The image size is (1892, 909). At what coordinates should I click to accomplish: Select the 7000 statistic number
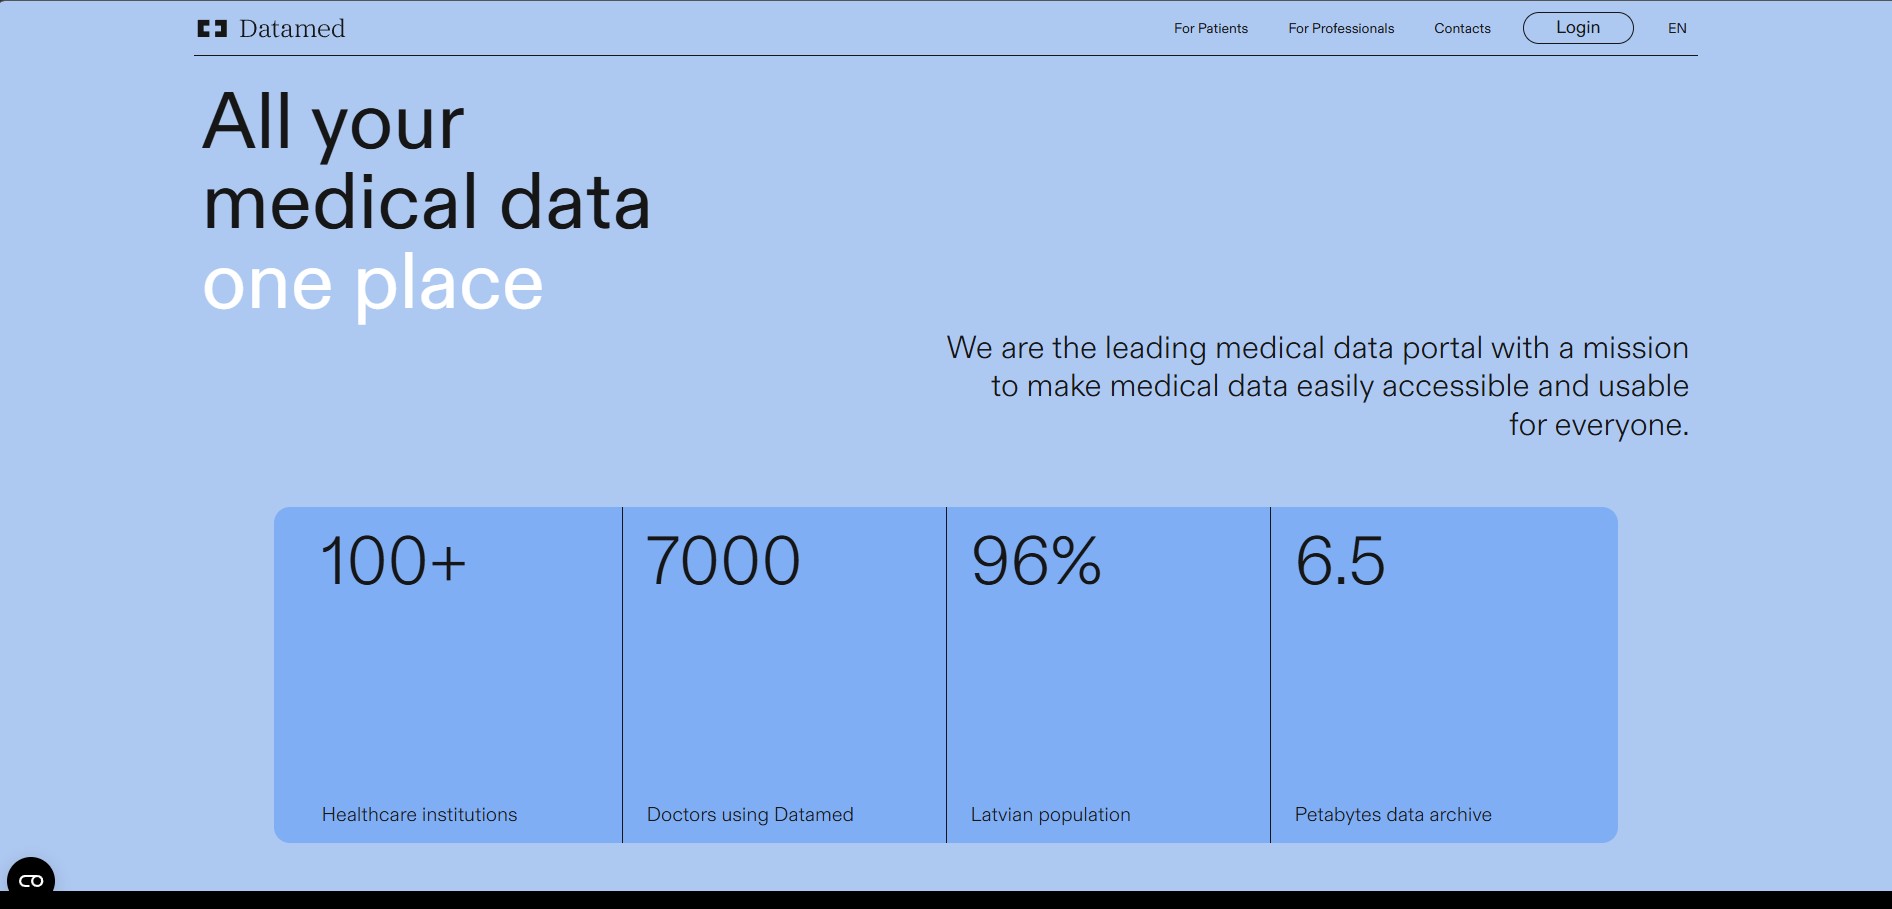coord(723,561)
